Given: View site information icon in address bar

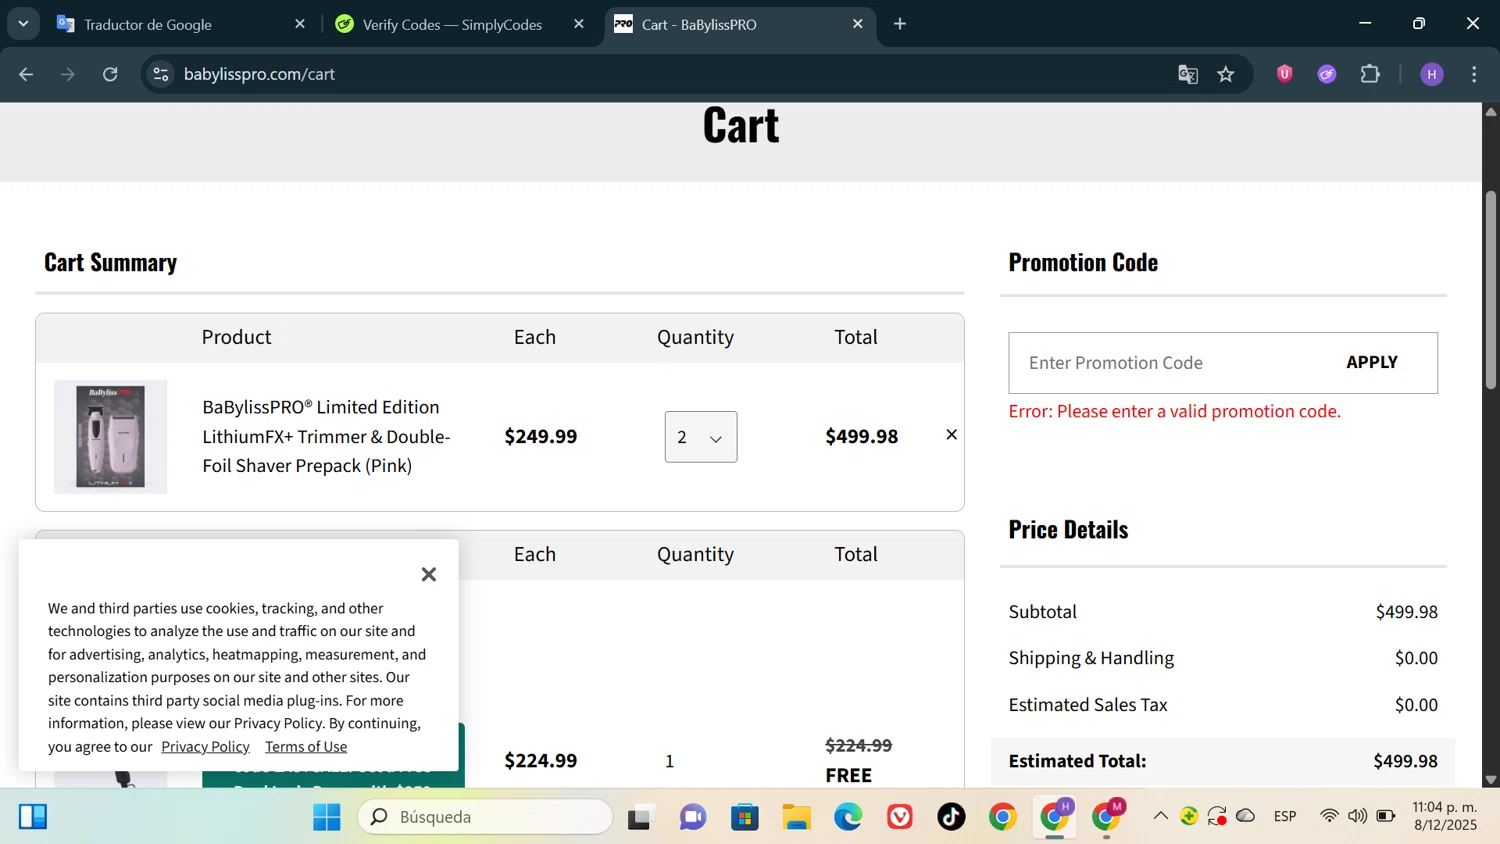Looking at the screenshot, I should point(161,74).
